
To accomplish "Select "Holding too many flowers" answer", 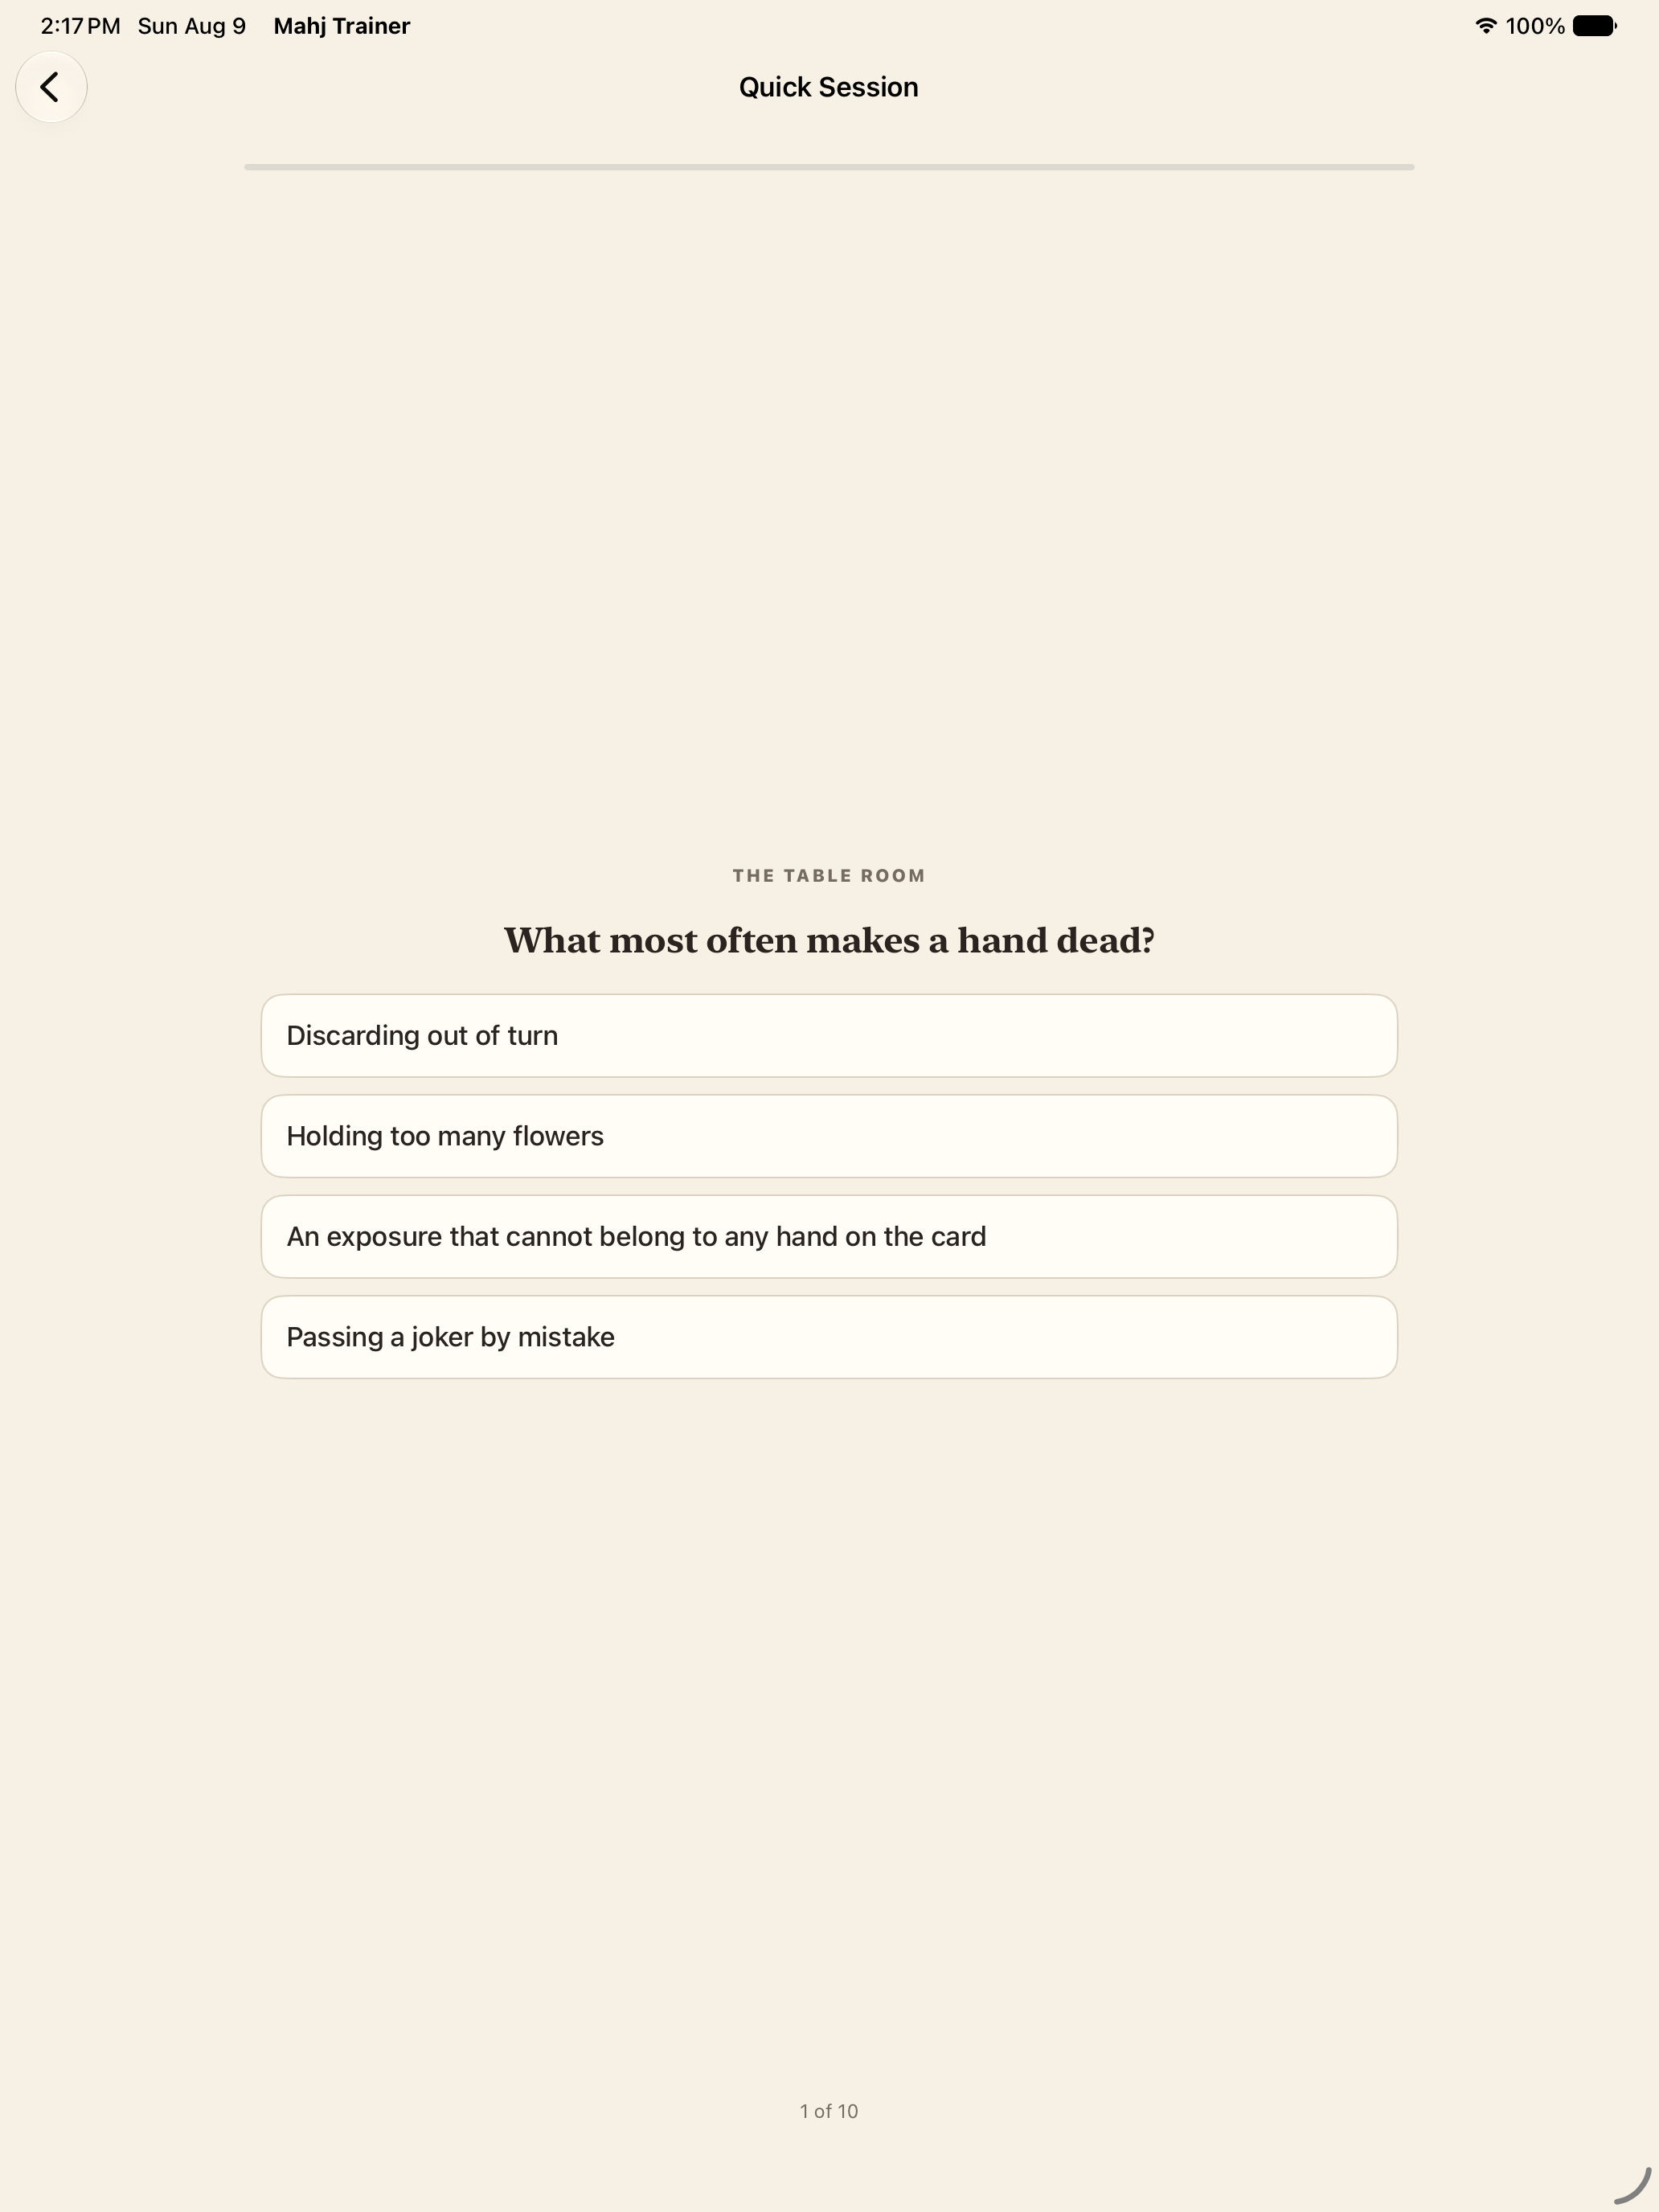I will tap(829, 1136).
